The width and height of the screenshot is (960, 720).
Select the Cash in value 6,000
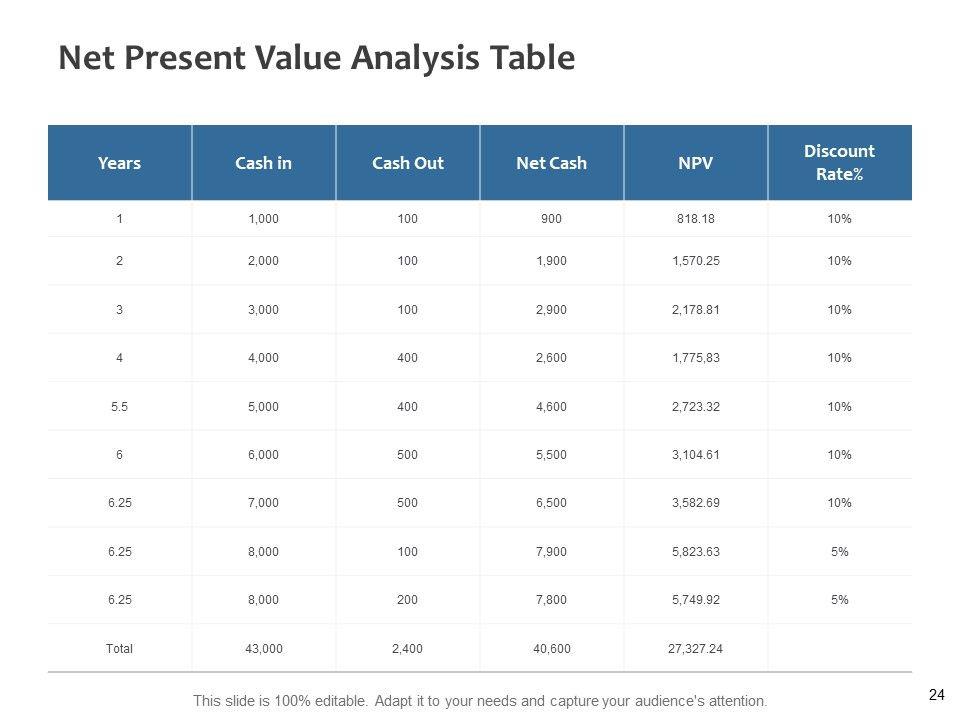click(x=263, y=454)
